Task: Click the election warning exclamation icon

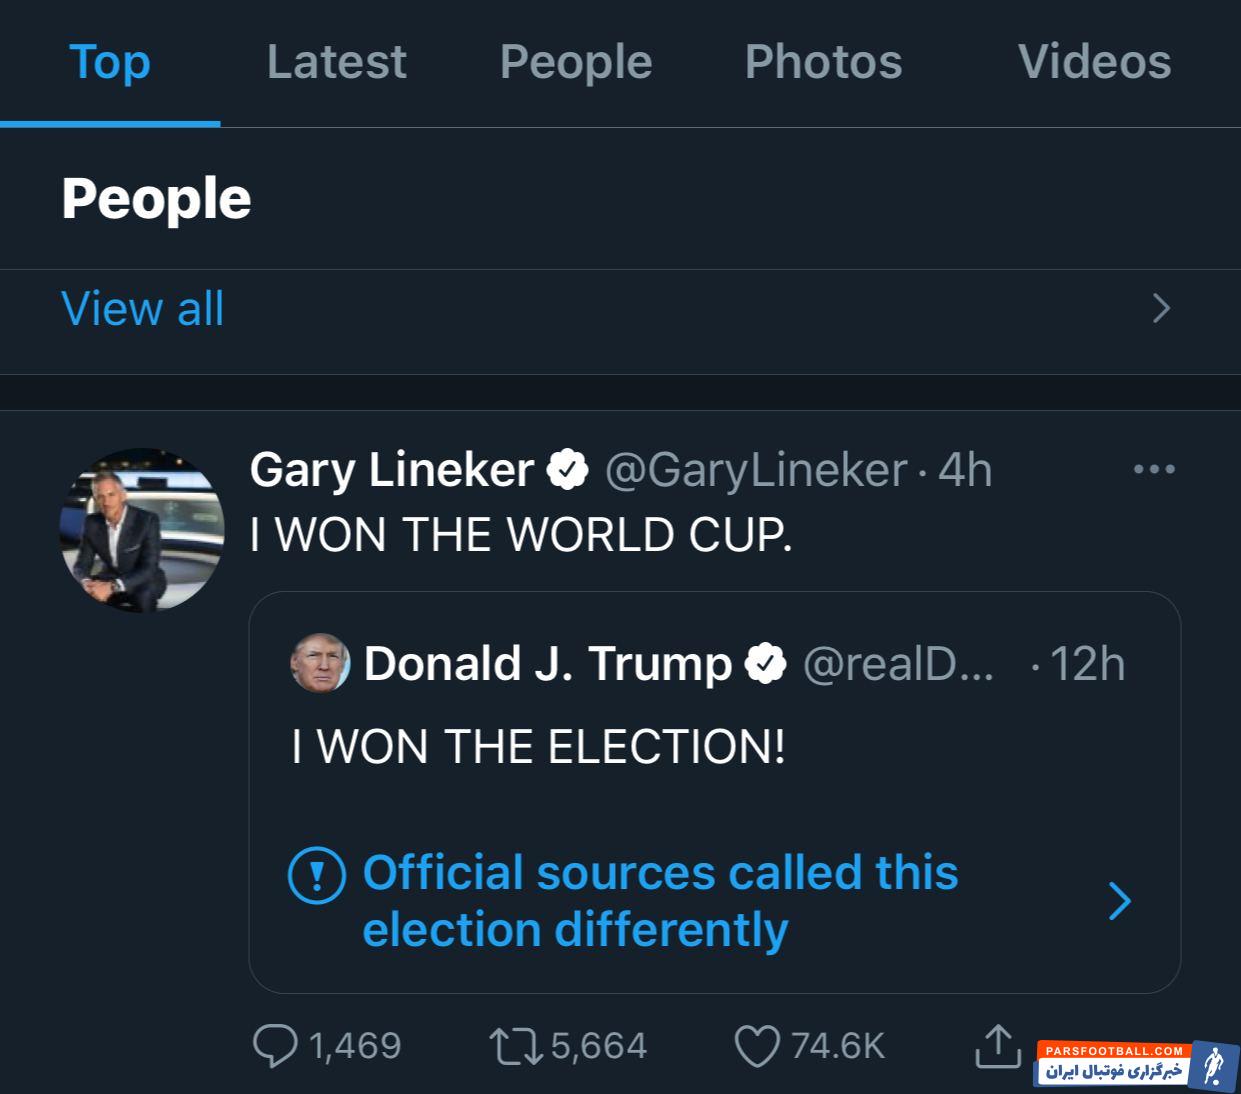Action: coord(317,875)
